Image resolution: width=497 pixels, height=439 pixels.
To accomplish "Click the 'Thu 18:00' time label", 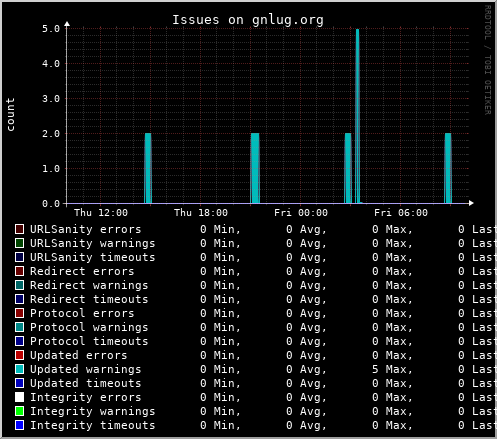I will 201,213.
